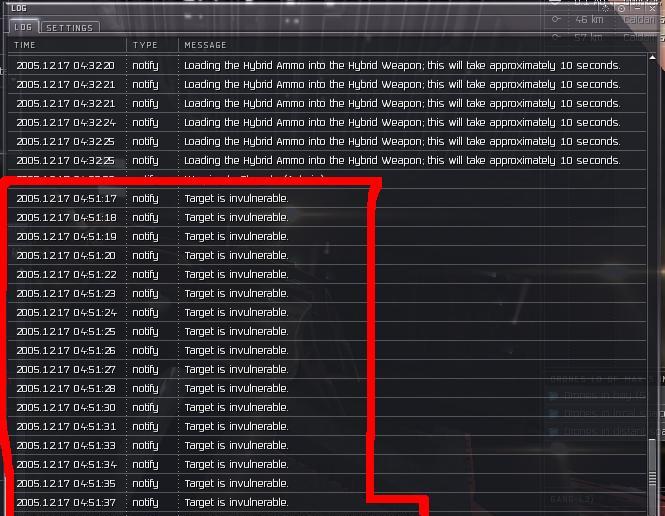This screenshot has width=665, height=516.
Task: Click the message text in the 04:51:22 row
Action: pyautogui.click(x=236, y=275)
